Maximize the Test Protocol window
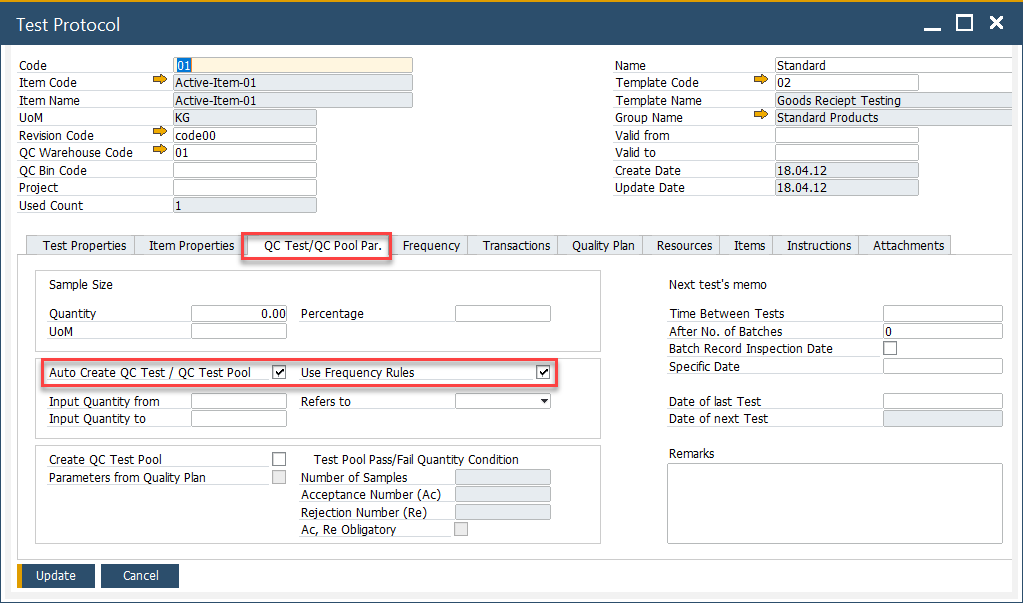Viewport: 1023px width, 603px height. 964,23
